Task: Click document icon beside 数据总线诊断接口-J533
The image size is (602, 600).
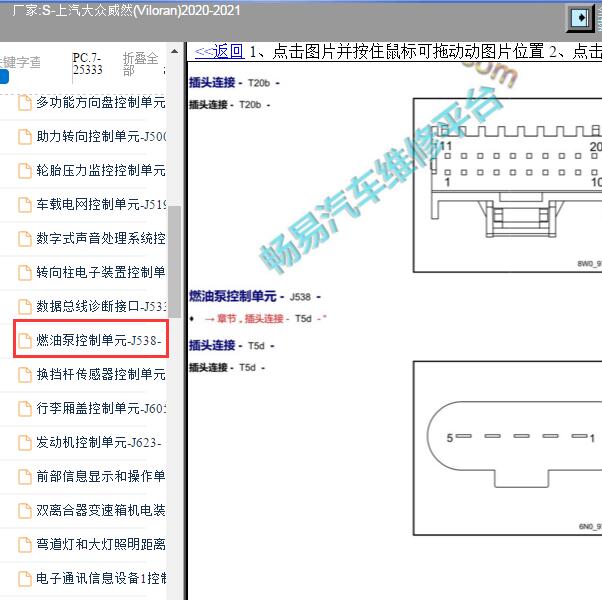Action: [25, 307]
